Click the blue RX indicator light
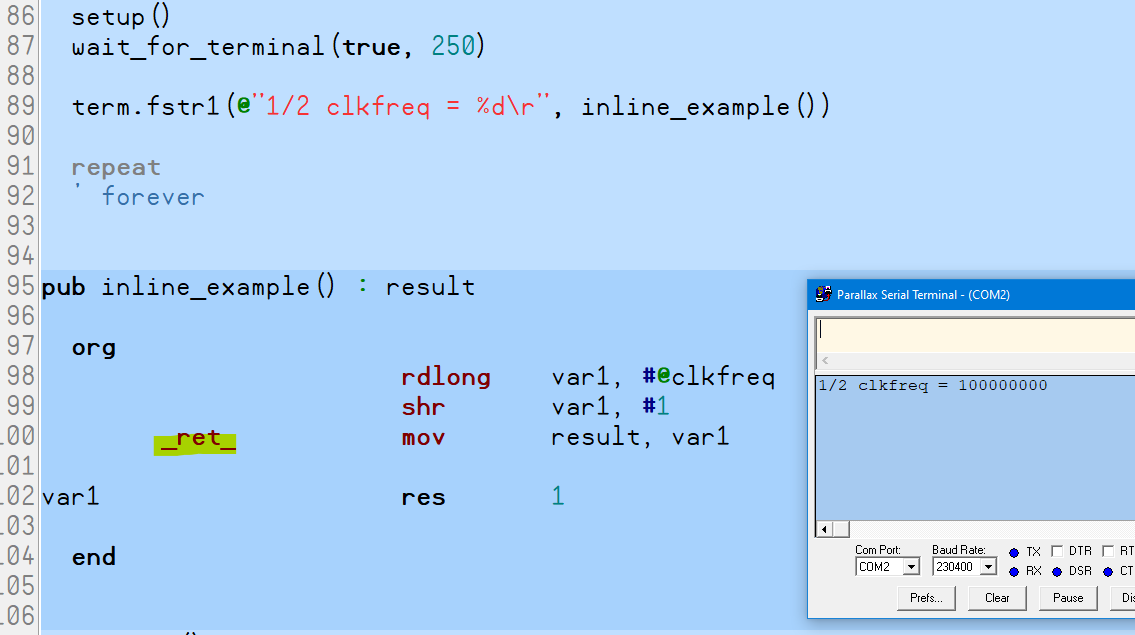This screenshot has width=1135, height=635. pos(1013,572)
